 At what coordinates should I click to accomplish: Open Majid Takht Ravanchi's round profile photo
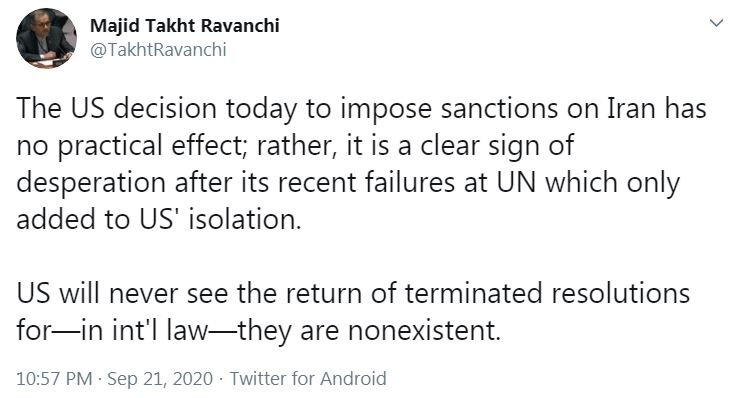point(46,38)
